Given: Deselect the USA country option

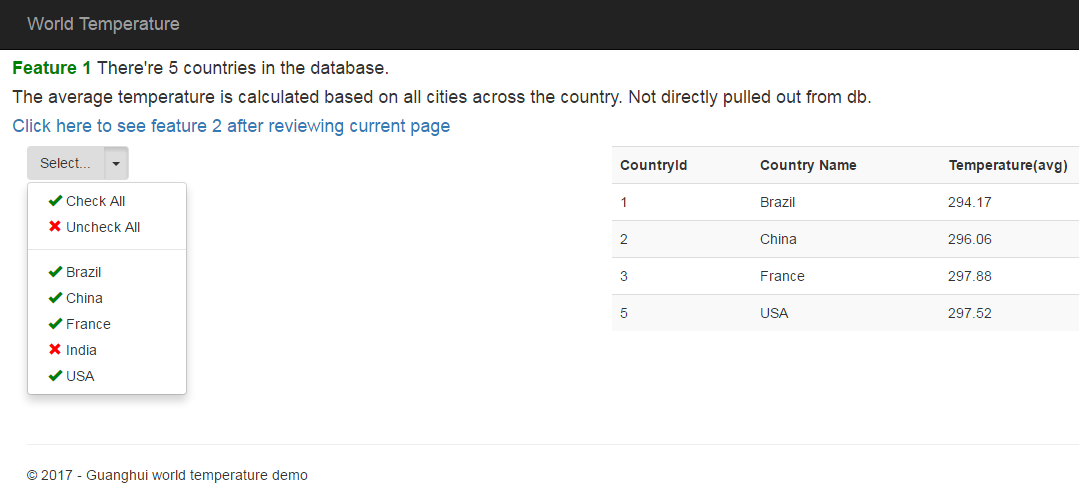Looking at the screenshot, I should (x=80, y=376).
